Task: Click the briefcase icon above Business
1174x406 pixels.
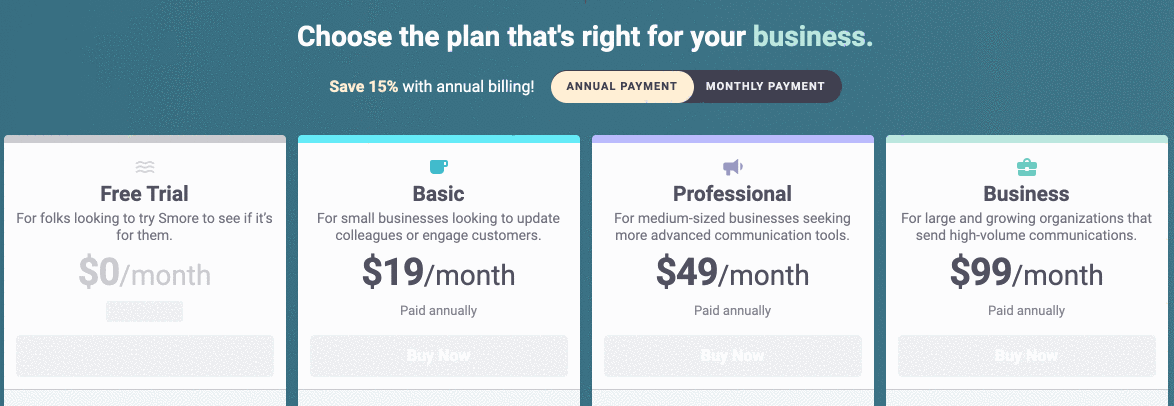Action: [1026, 167]
